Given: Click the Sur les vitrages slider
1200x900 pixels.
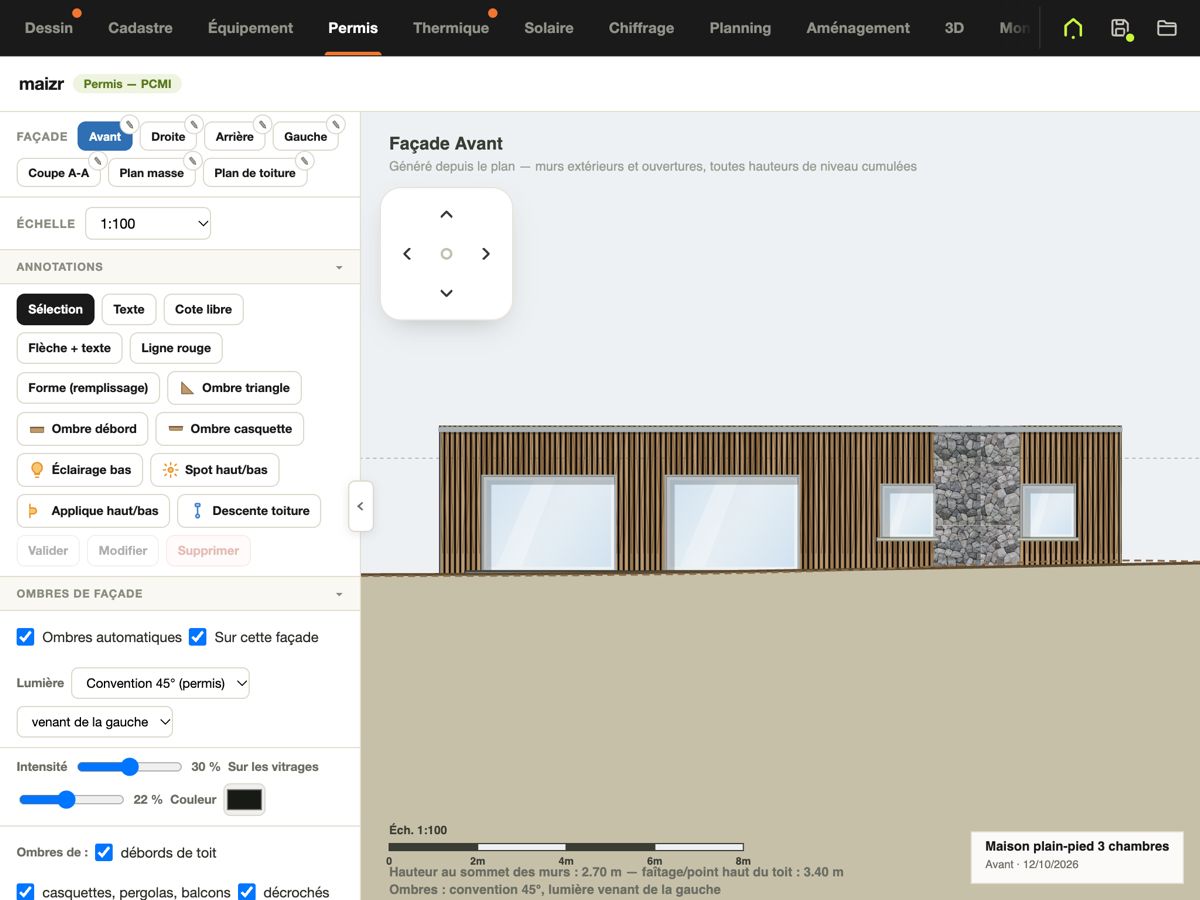Looking at the screenshot, I should pos(71,800).
